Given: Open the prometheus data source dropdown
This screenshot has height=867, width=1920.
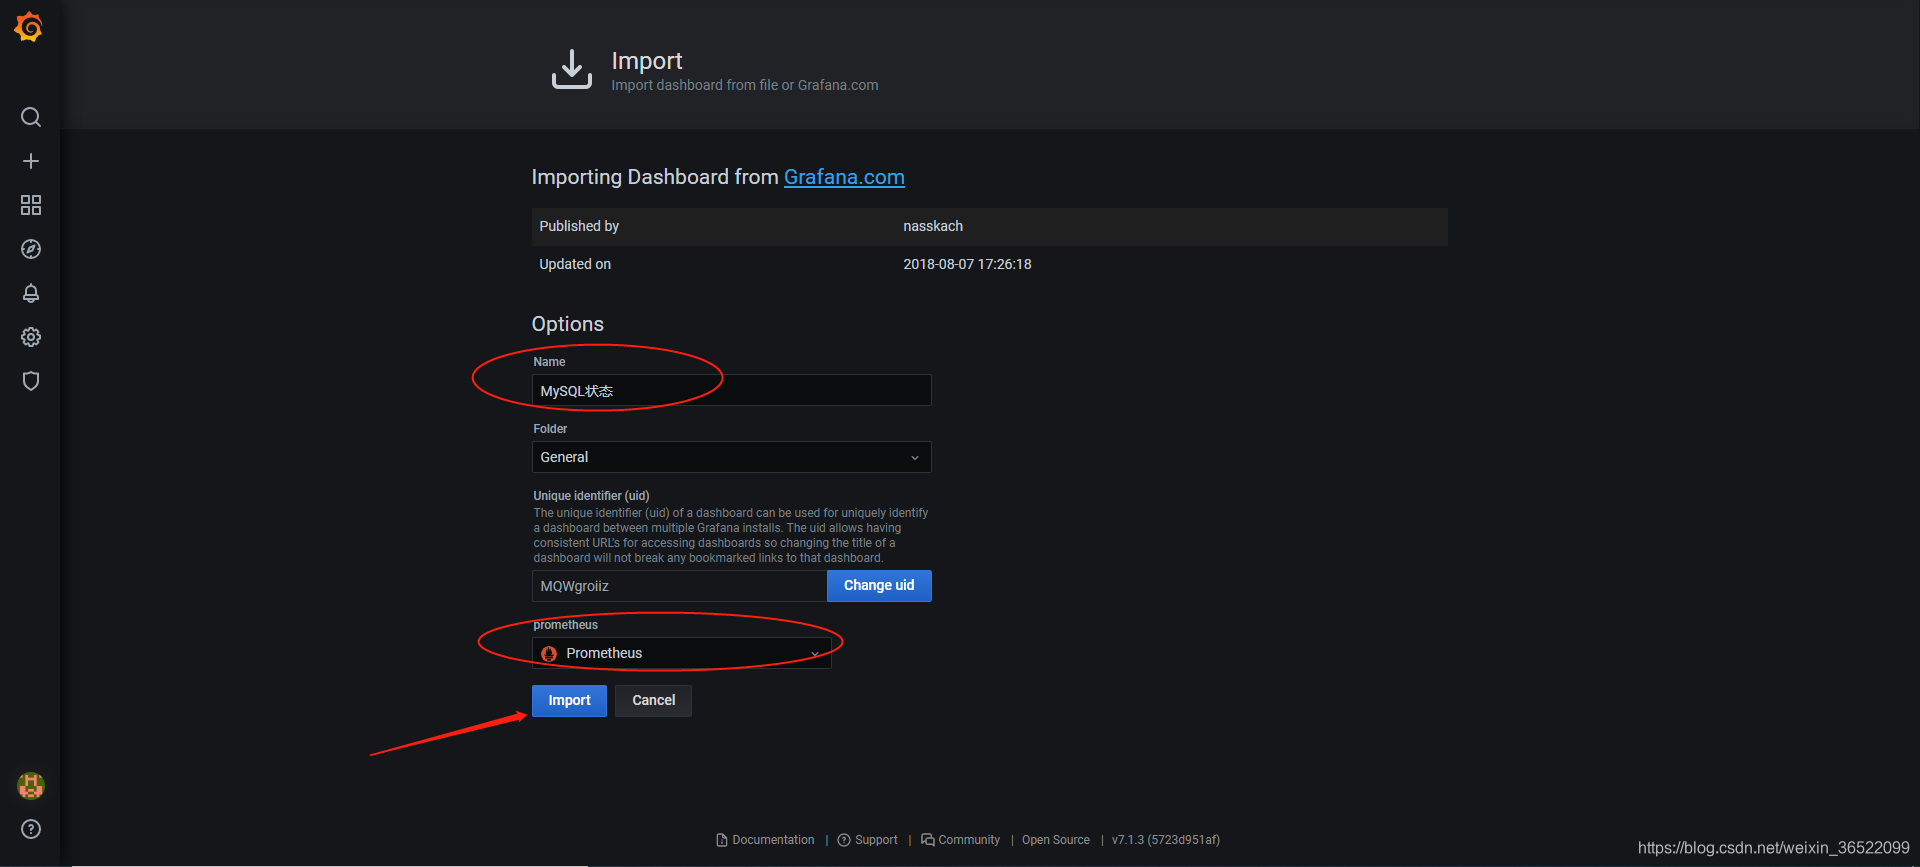Looking at the screenshot, I should (681, 653).
